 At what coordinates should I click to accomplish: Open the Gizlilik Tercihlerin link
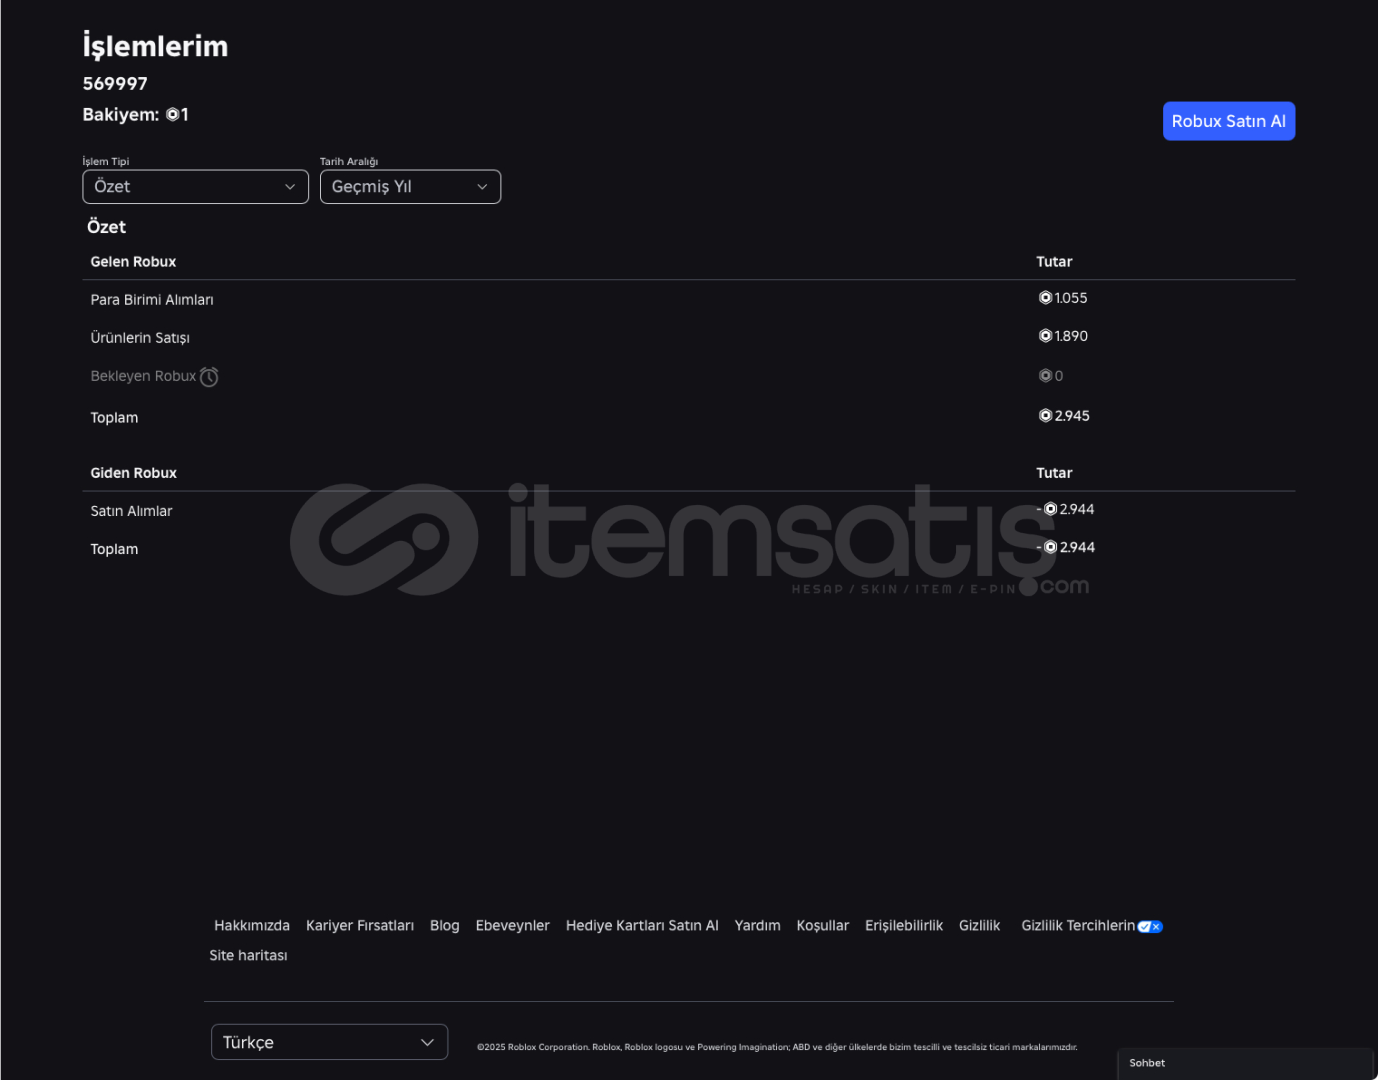(1078, 926)
